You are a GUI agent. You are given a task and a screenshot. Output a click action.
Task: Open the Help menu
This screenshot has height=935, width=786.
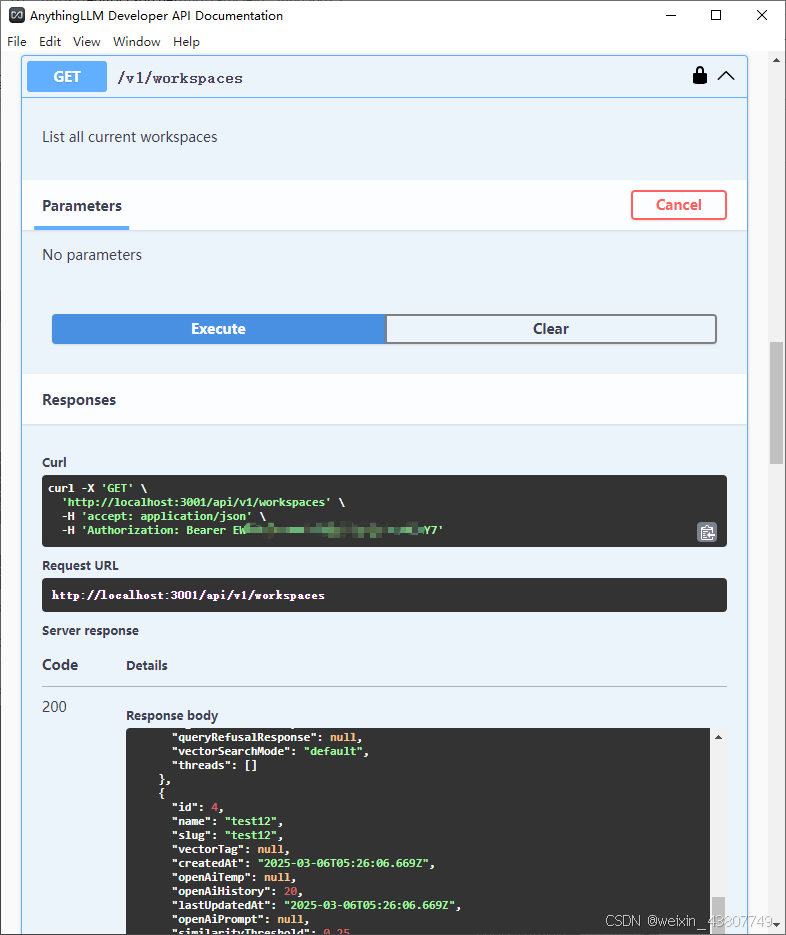point(186,42)
